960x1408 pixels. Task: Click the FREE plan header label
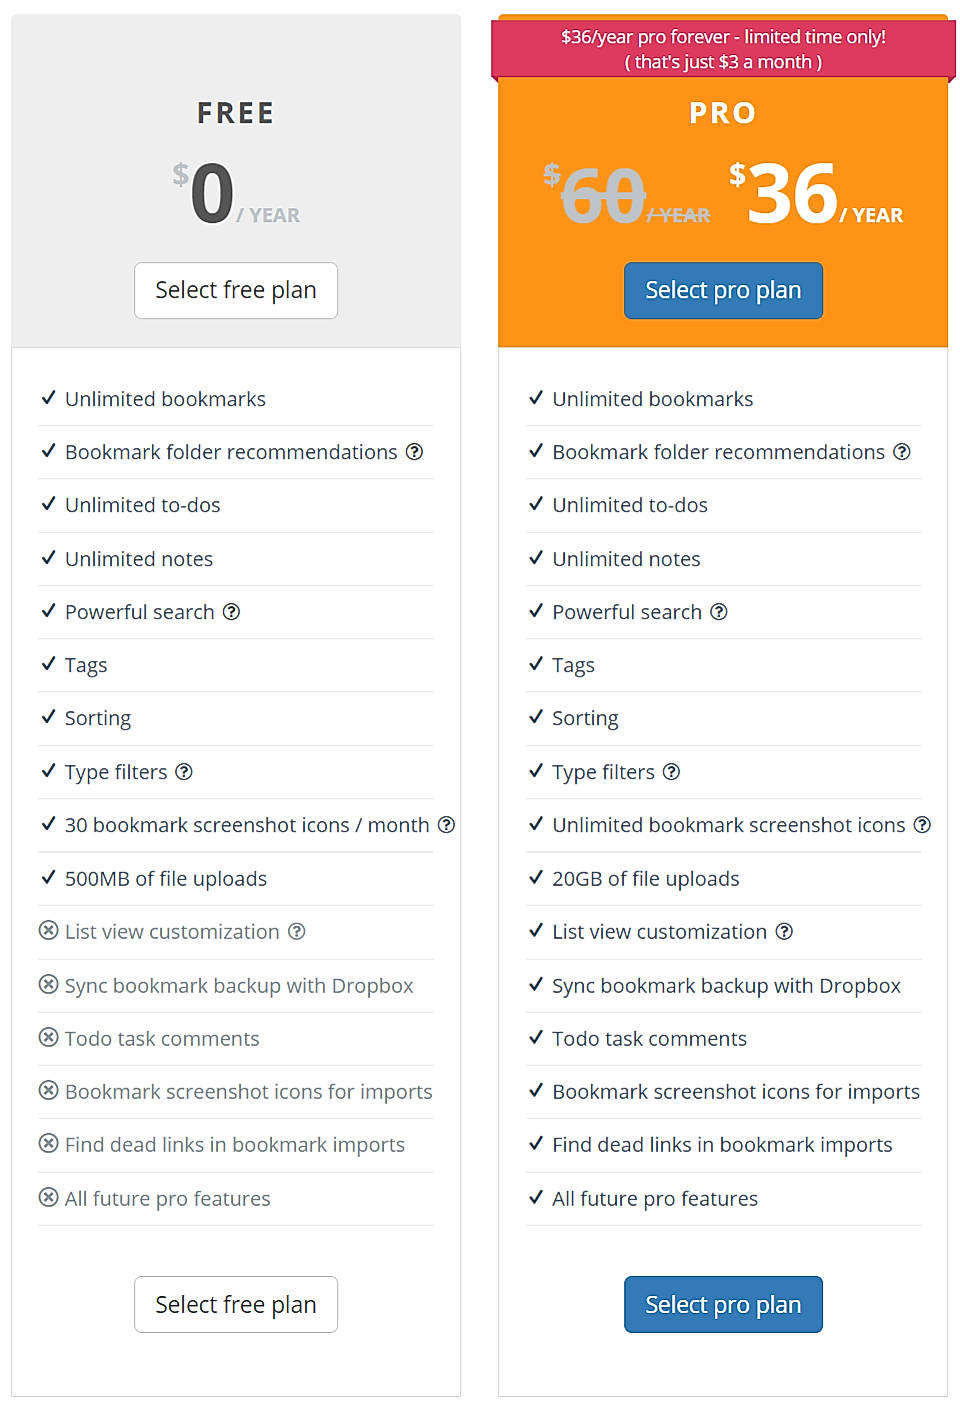(235, 113)
